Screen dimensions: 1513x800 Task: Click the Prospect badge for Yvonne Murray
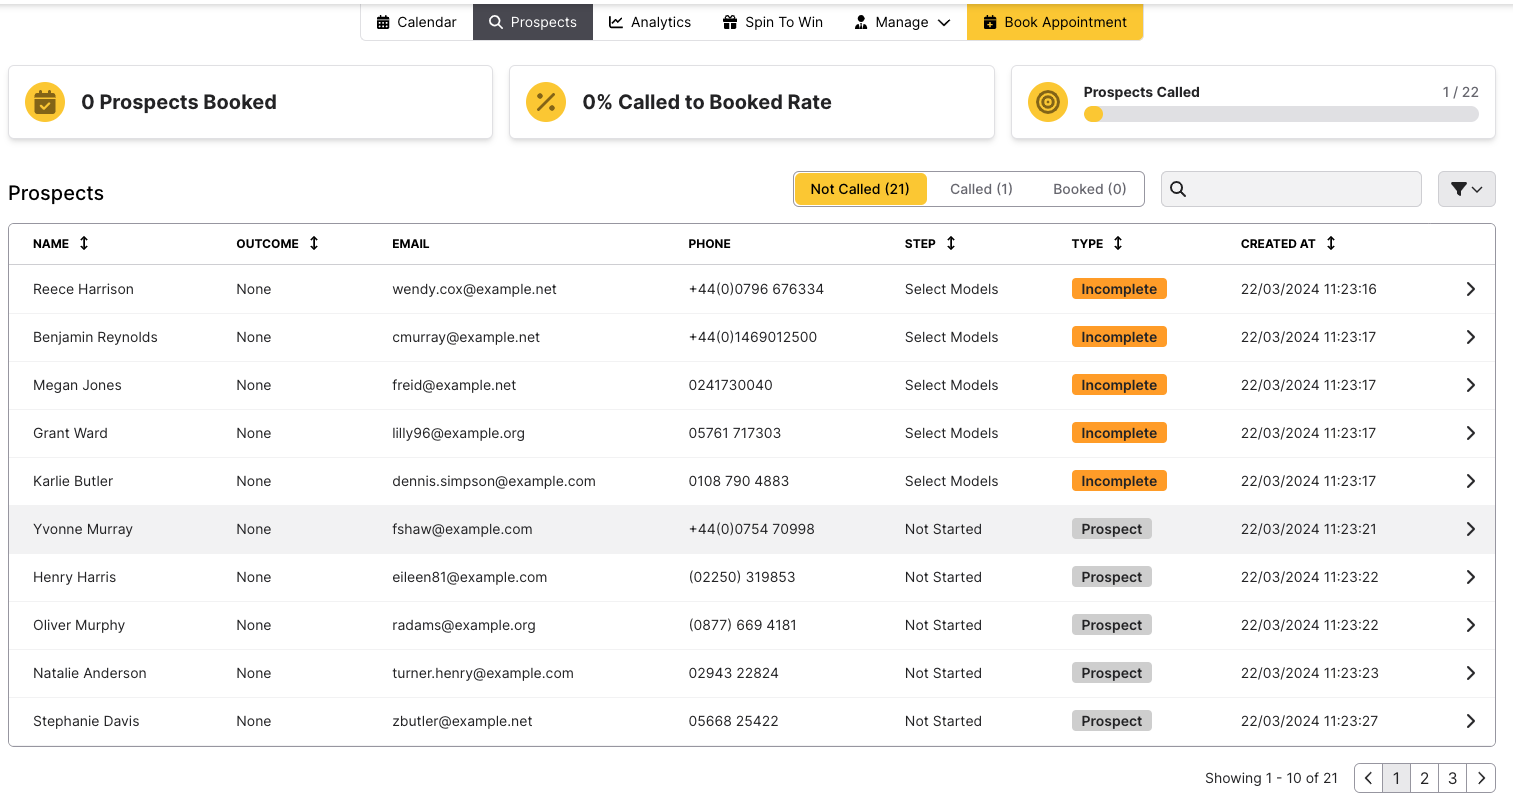tap(1112, 529)
